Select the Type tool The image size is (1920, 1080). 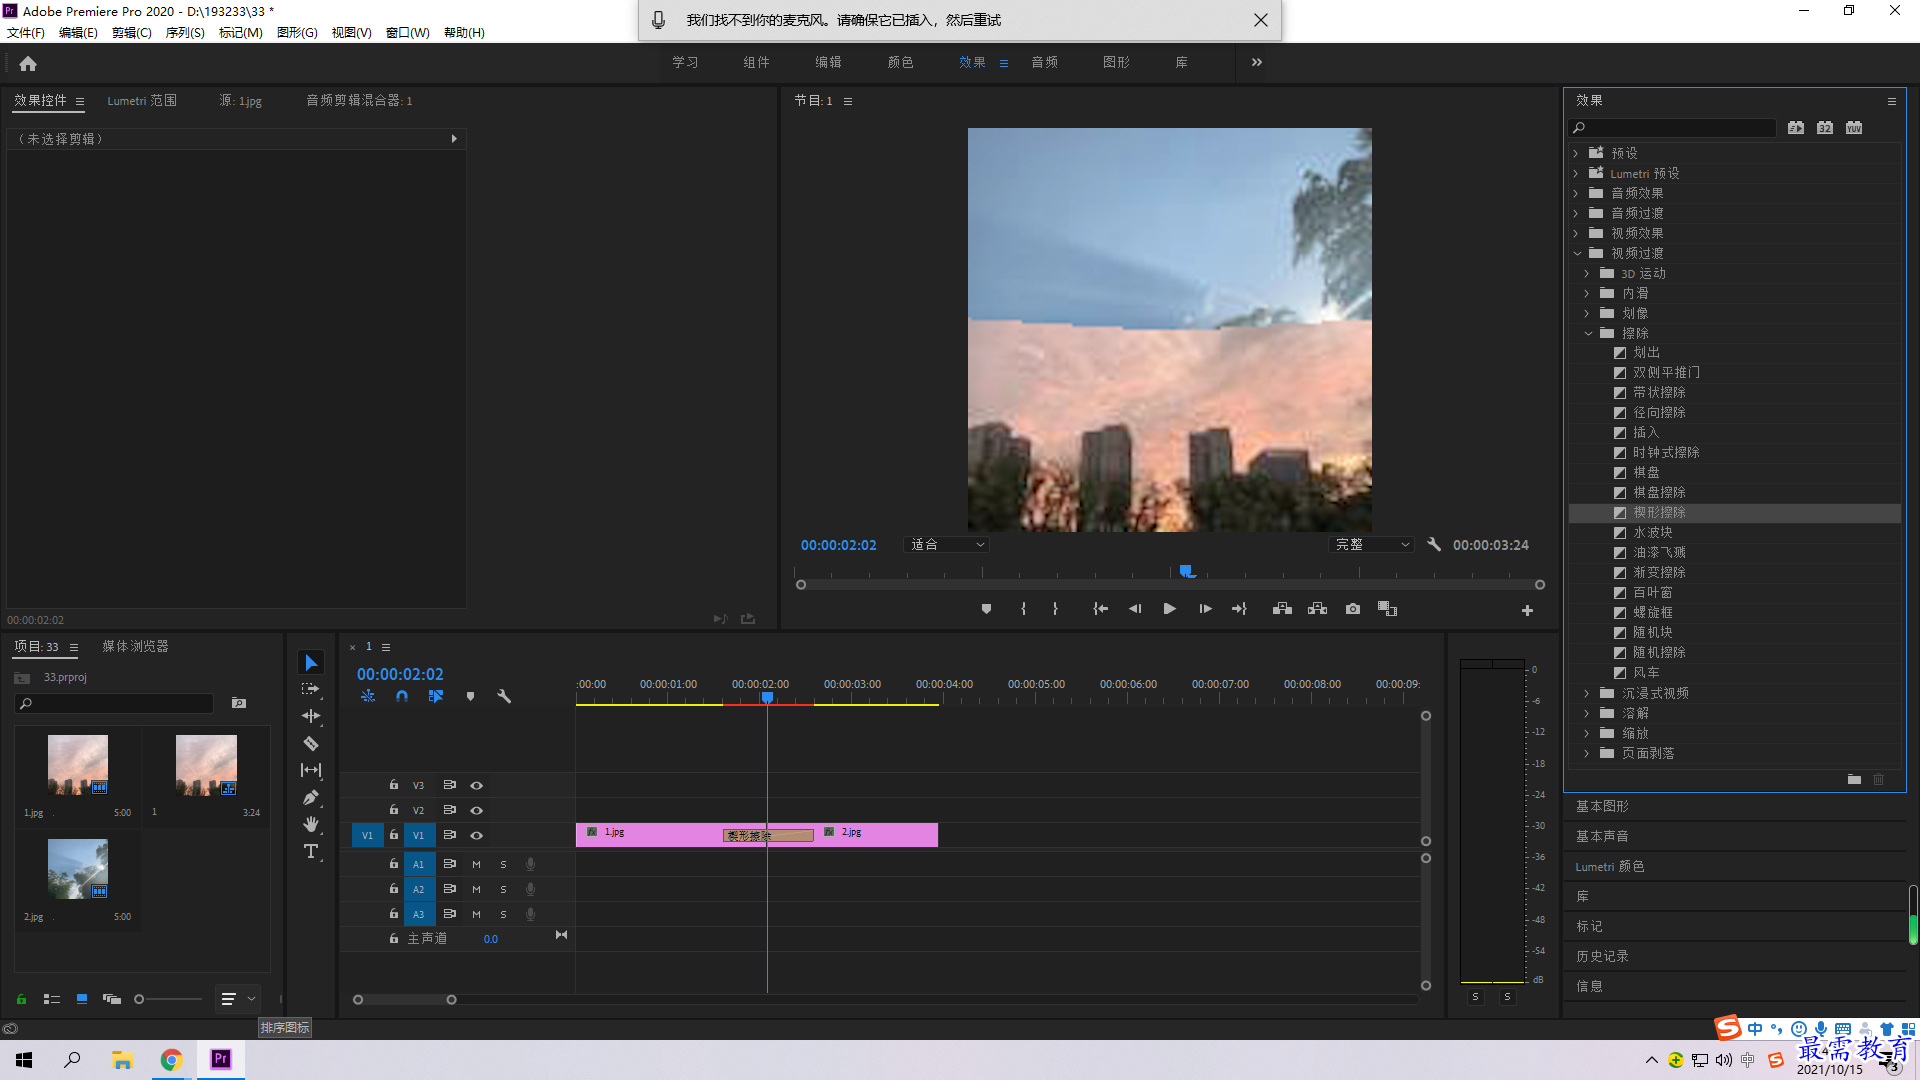coord(311,851)
